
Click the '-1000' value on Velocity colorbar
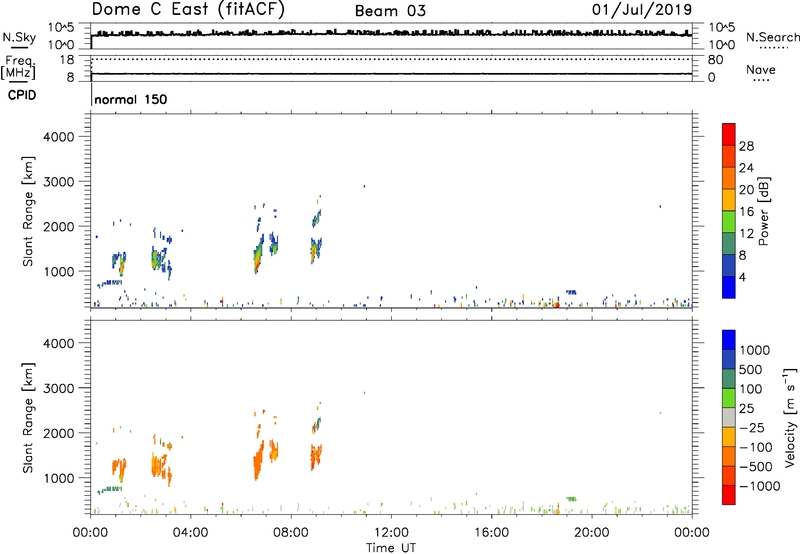point(760,486)
